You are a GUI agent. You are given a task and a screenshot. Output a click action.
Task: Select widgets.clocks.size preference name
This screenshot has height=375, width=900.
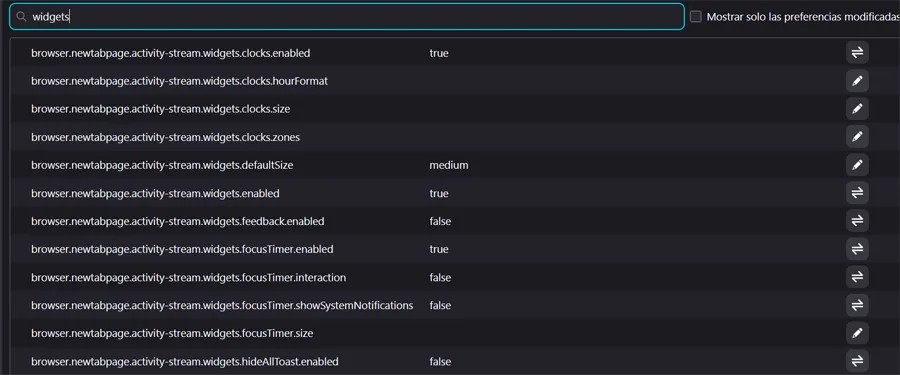pos(160,109)
